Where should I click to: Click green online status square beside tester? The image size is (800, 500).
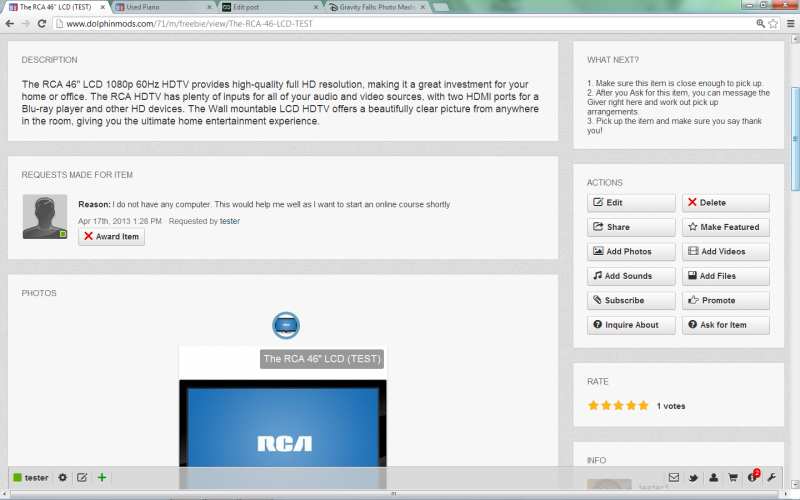point(17,478)
